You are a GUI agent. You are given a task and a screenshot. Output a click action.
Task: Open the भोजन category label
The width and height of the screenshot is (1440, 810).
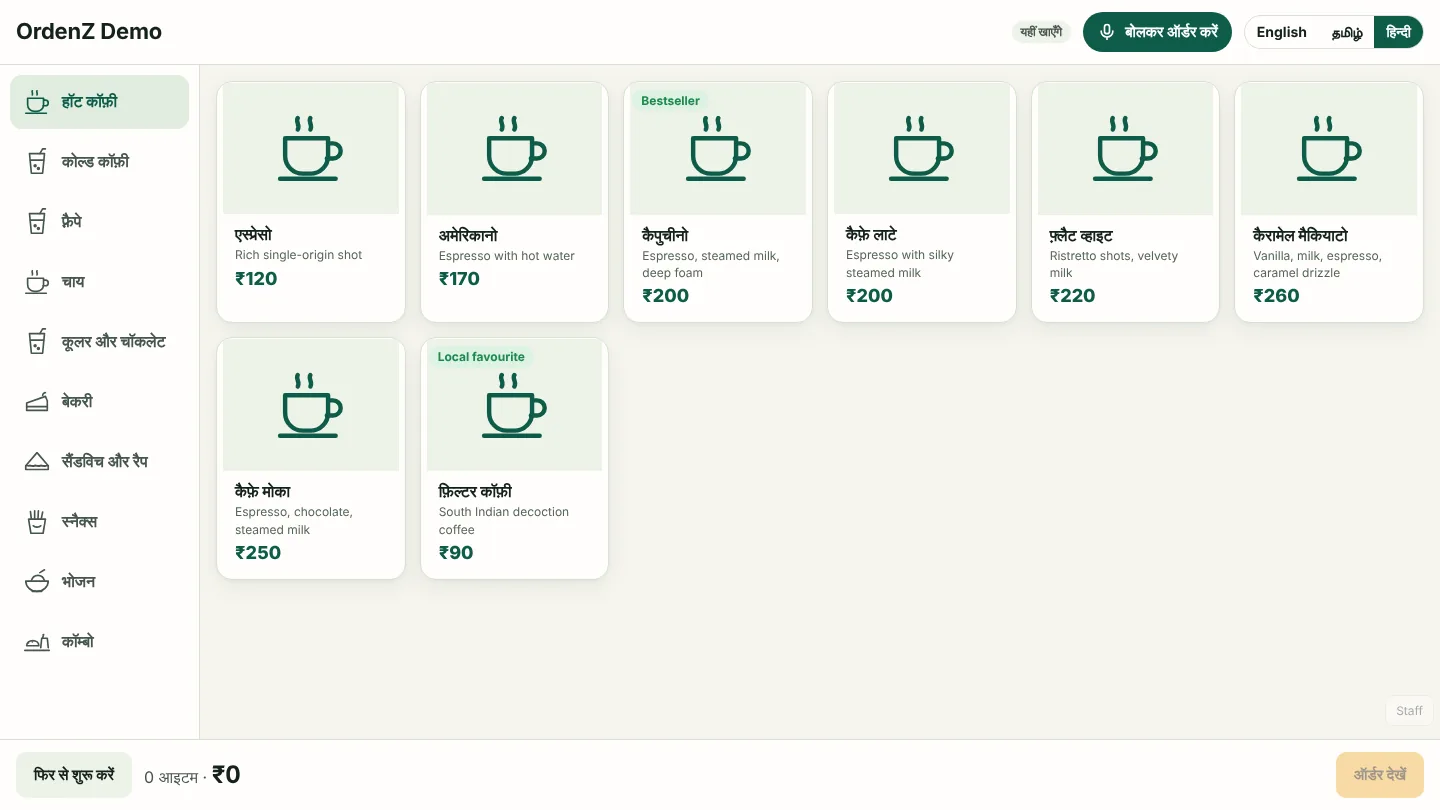pyautogui.click(x=78, y=582)
